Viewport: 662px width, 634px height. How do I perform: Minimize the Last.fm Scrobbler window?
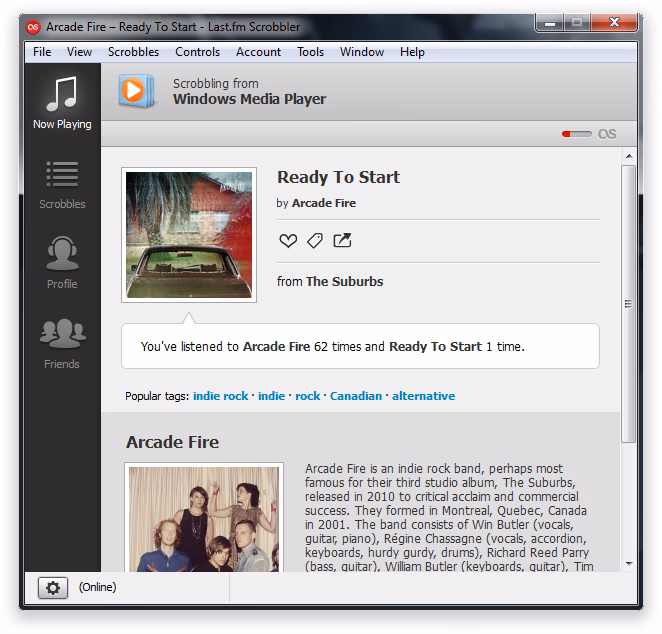(x=550, y=23)
